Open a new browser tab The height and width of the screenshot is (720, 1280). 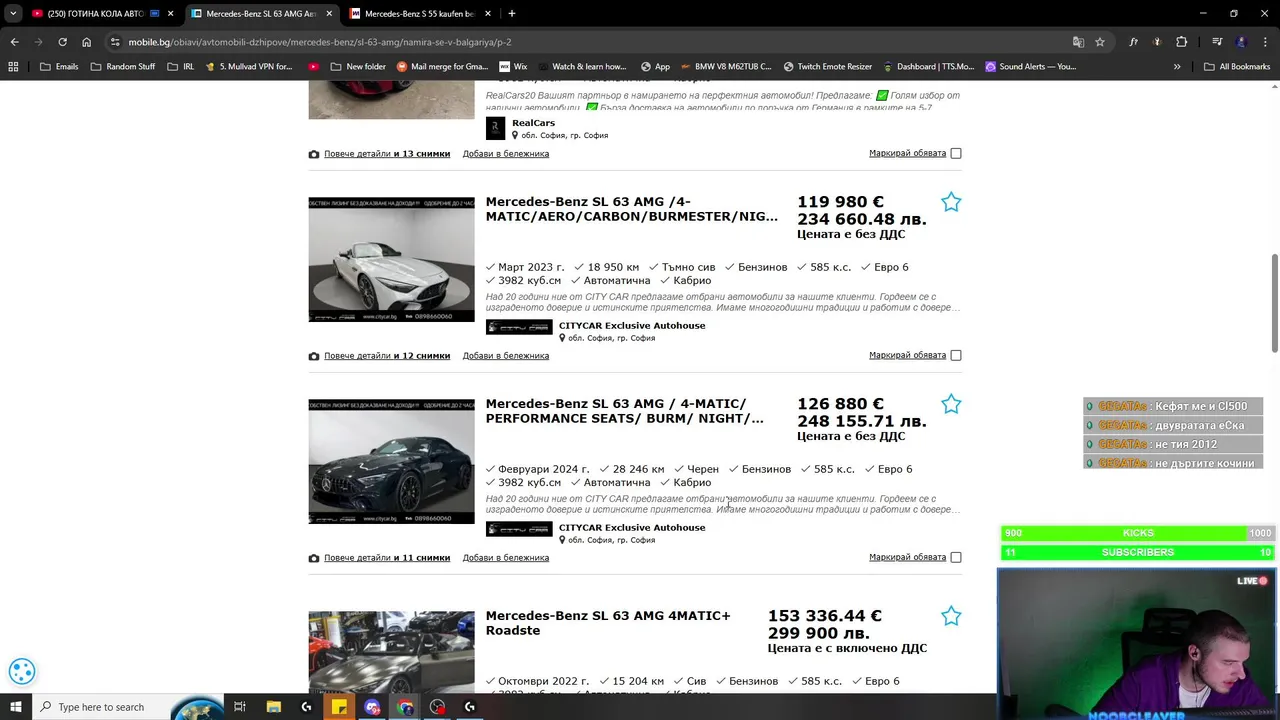[x=512, y=14]
